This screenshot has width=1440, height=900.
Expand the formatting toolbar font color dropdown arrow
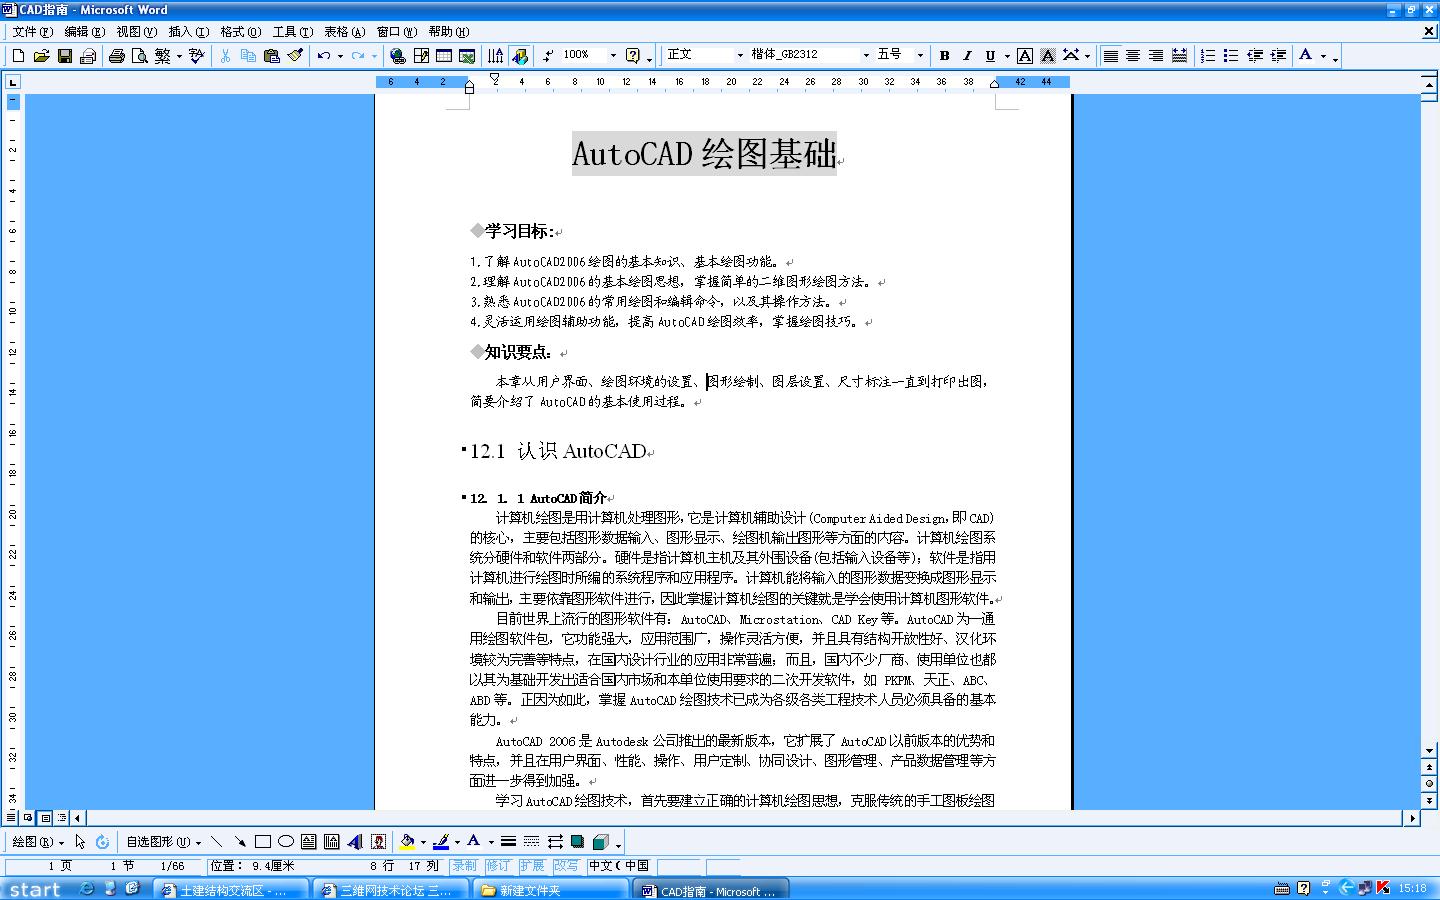coord(1323,56)
